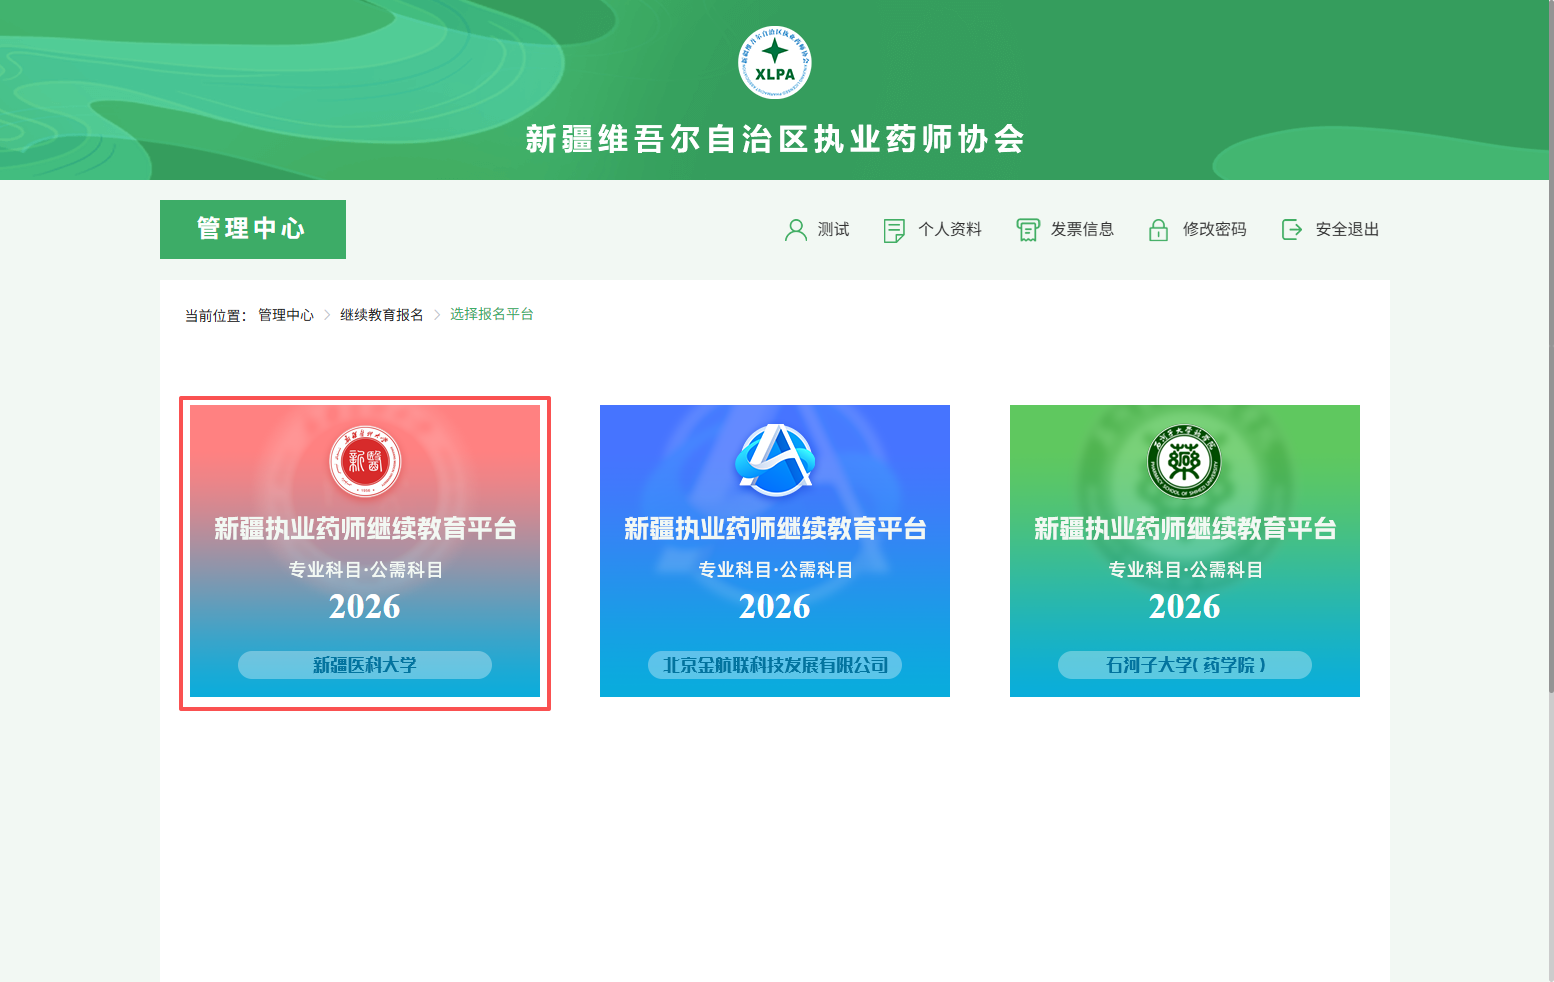Click 选择报名平台 in the breadcrumb
Image resolution: width=1554 pixels, height=982 pixels.
[492, 314]
